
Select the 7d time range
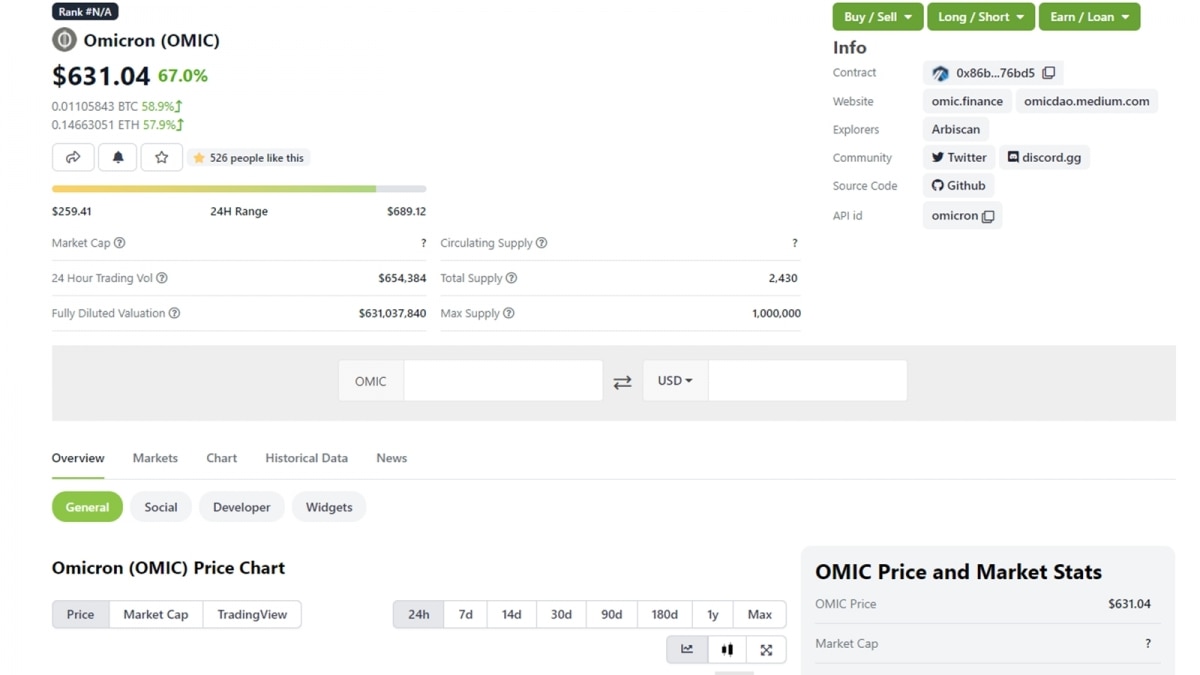coord(465,614)
